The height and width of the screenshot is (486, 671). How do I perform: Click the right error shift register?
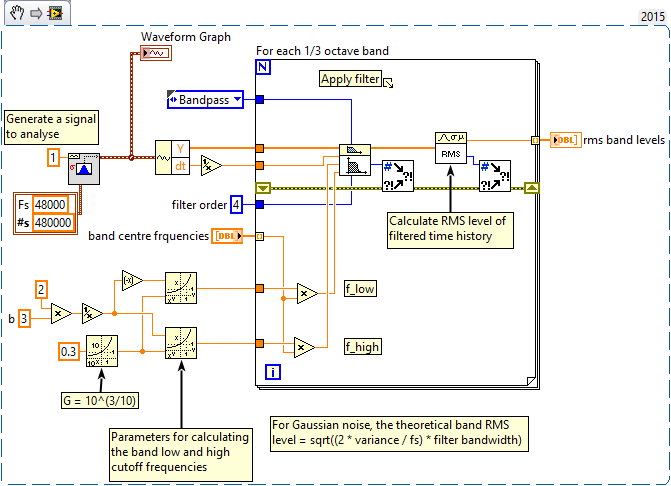click(531, 188)
